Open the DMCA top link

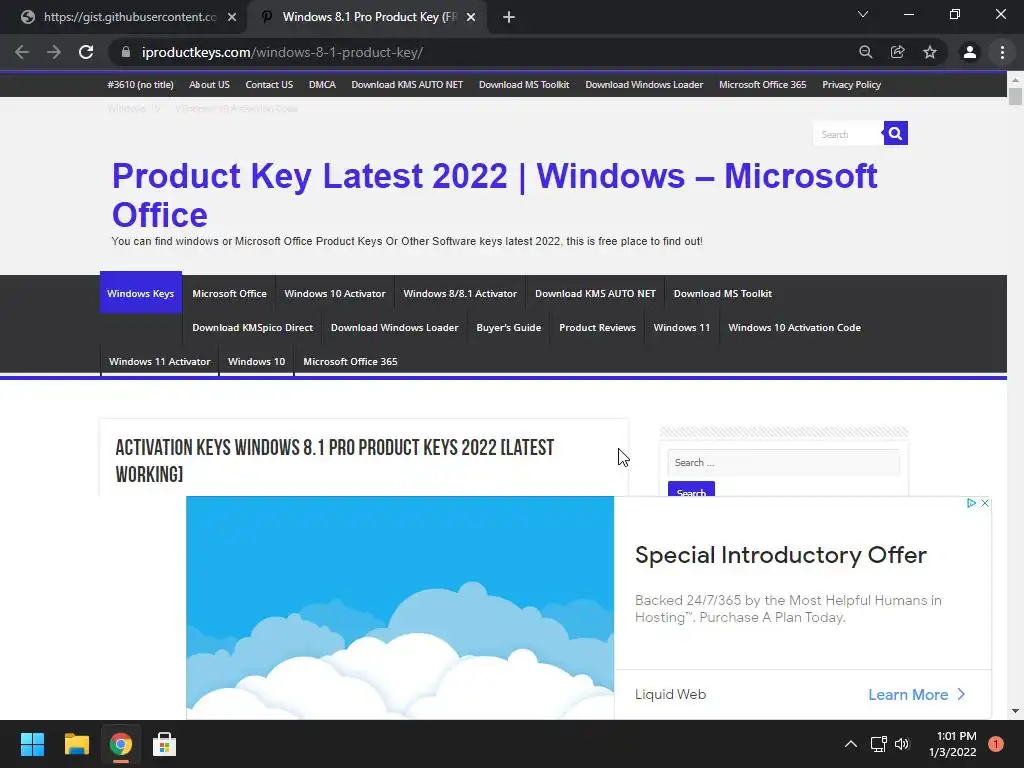point(322,84)
